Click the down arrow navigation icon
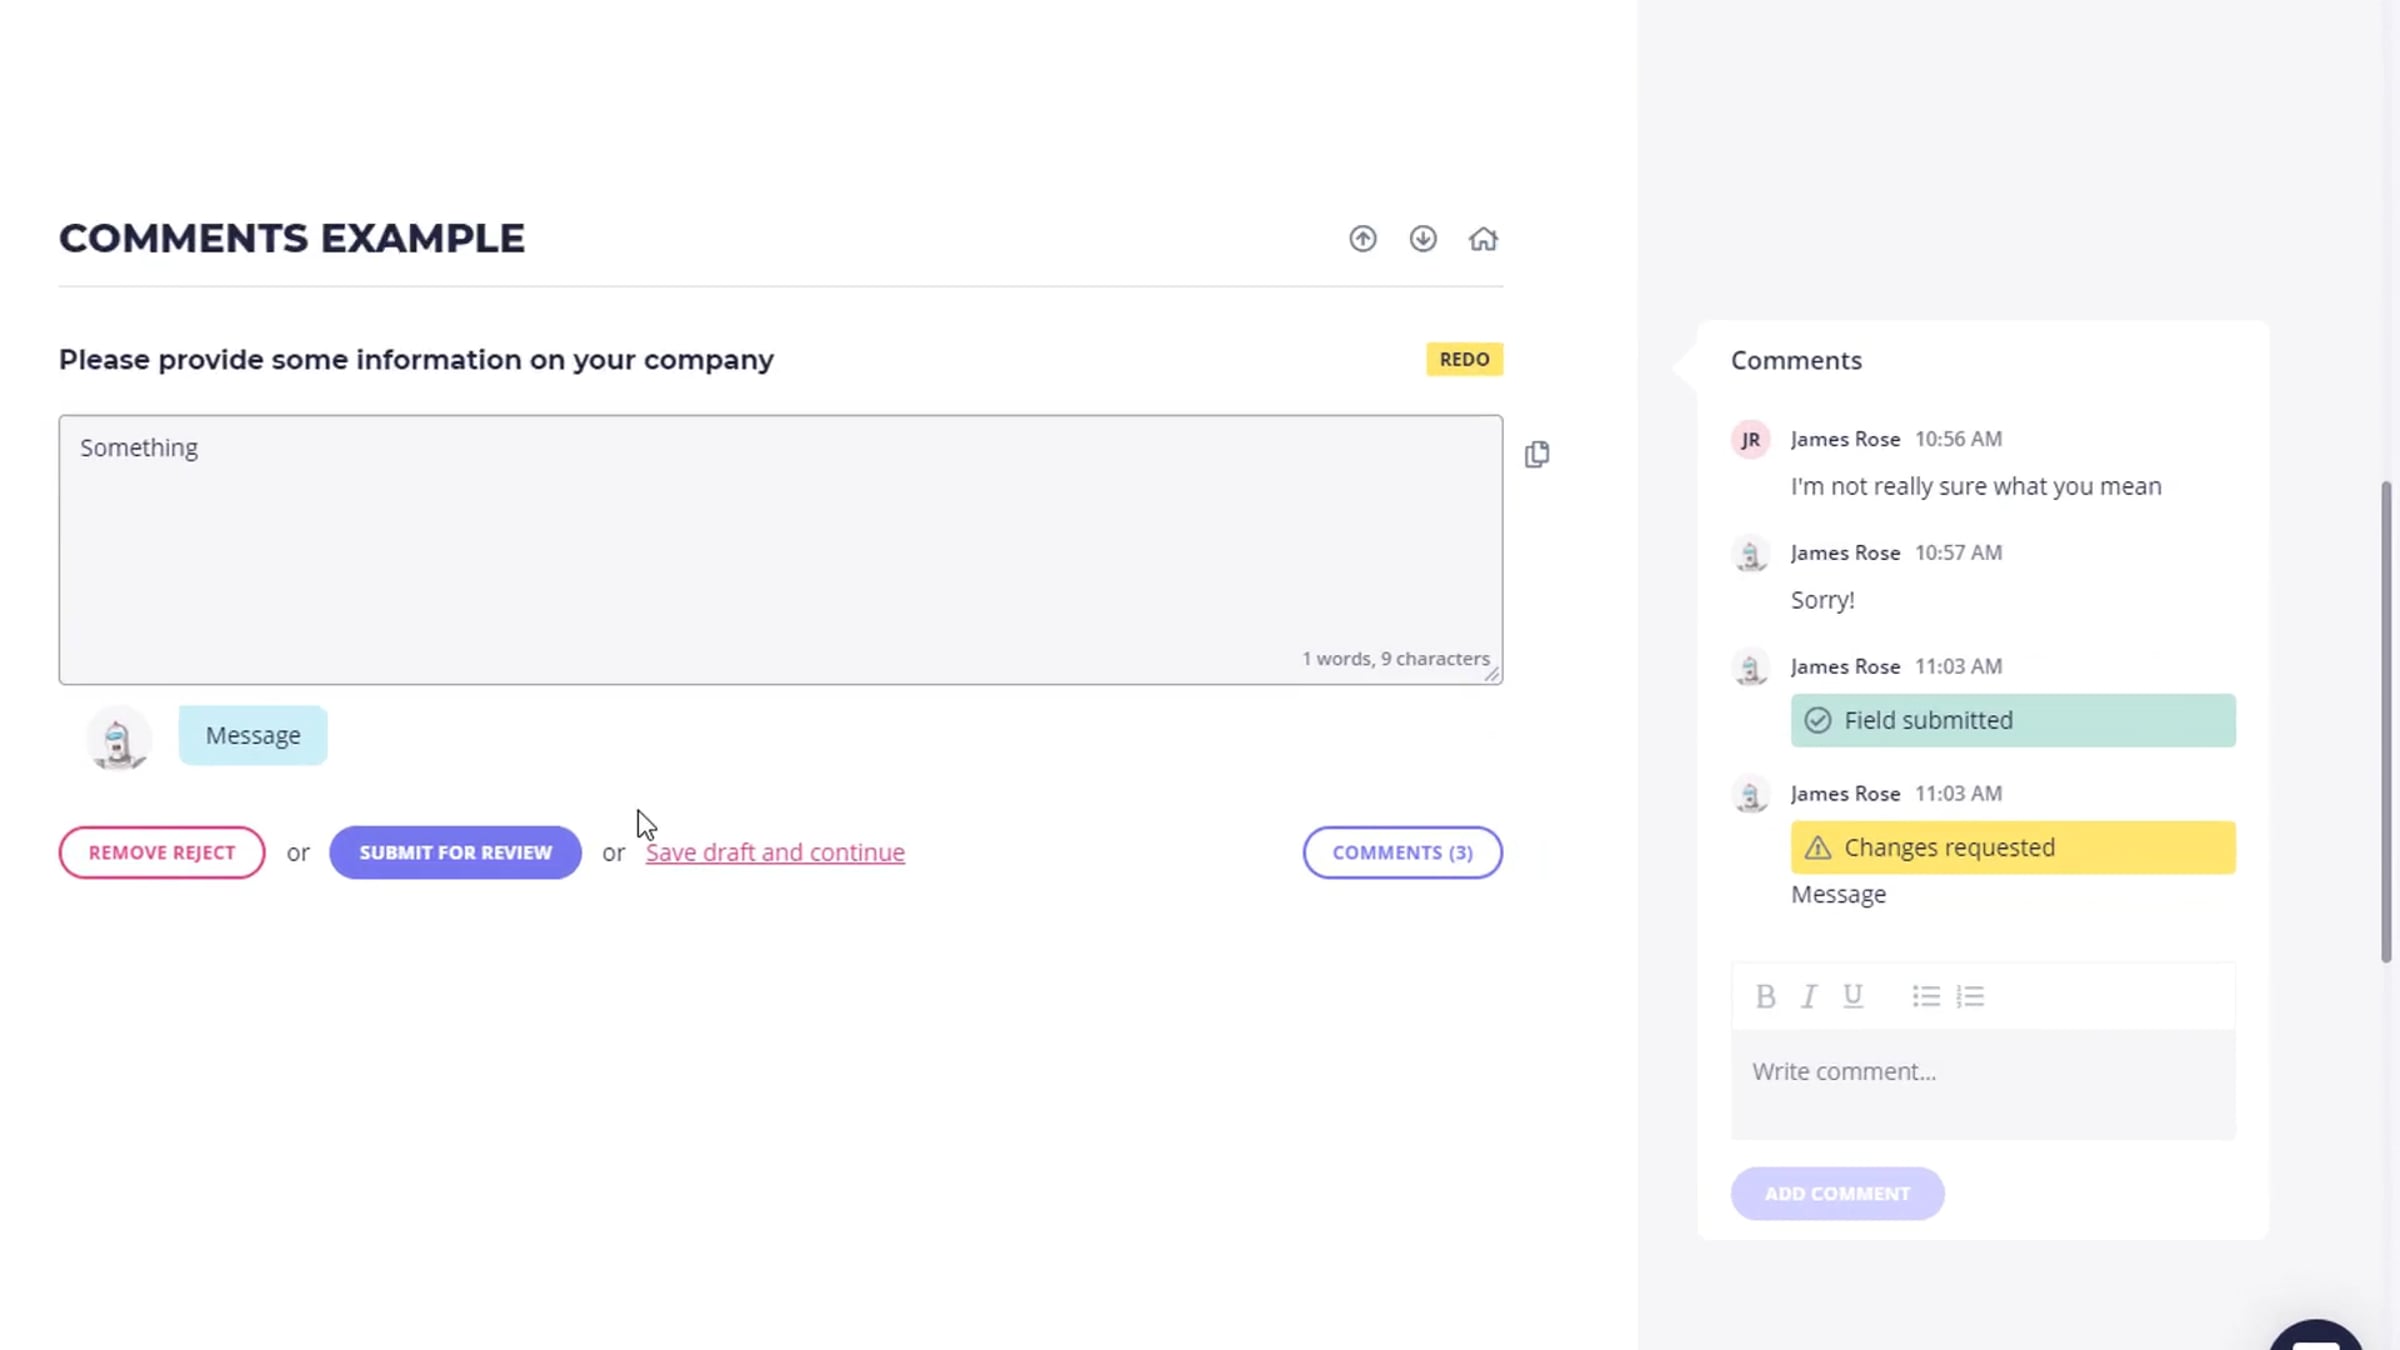The image size is (2400, 1350). (x=1422, y=239)
